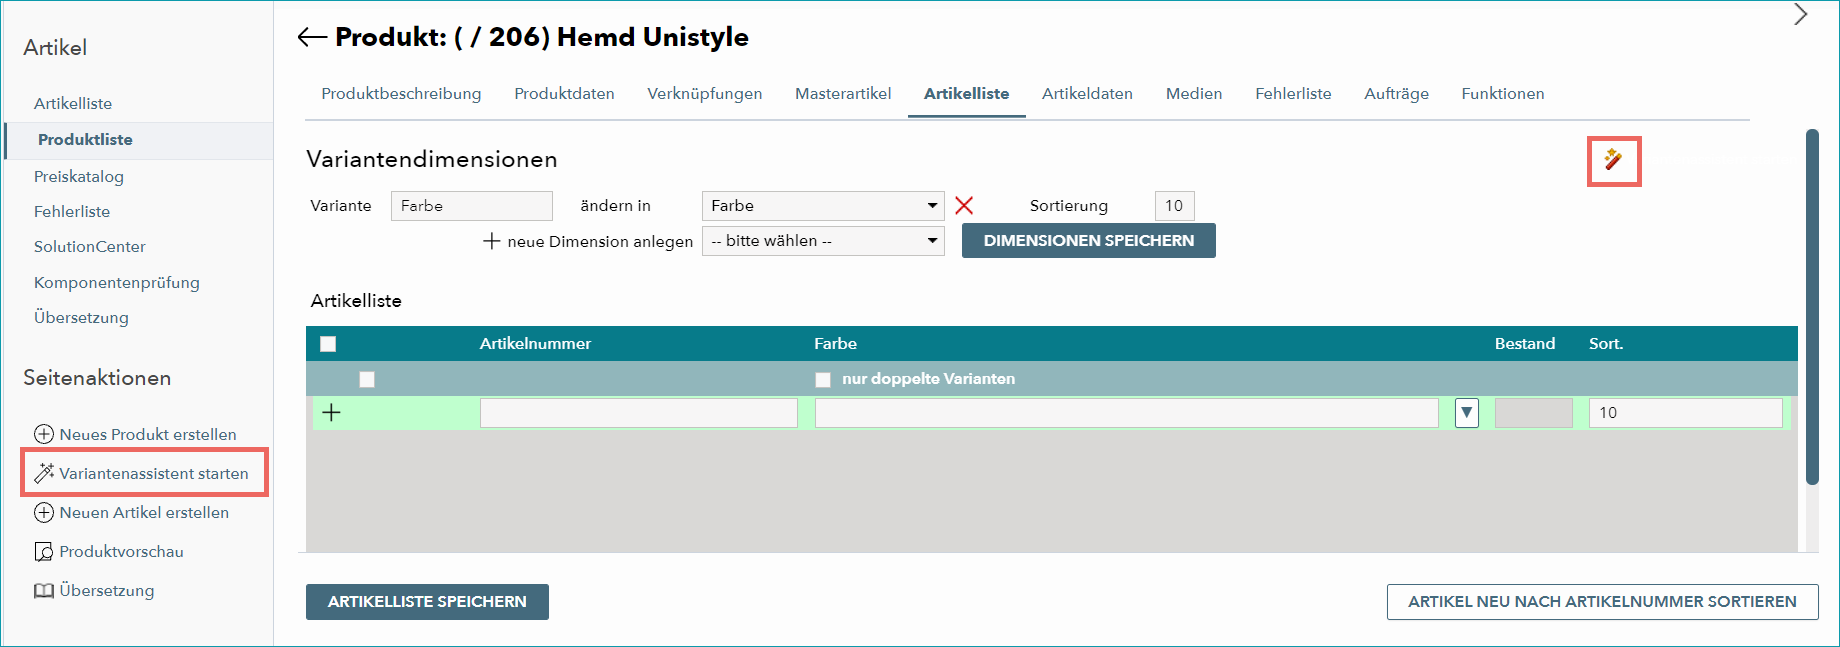This screenshot has width=1840, height=647.
Task: Click the chevron arrow at top right corner
Action: [x=1800, y=15]
